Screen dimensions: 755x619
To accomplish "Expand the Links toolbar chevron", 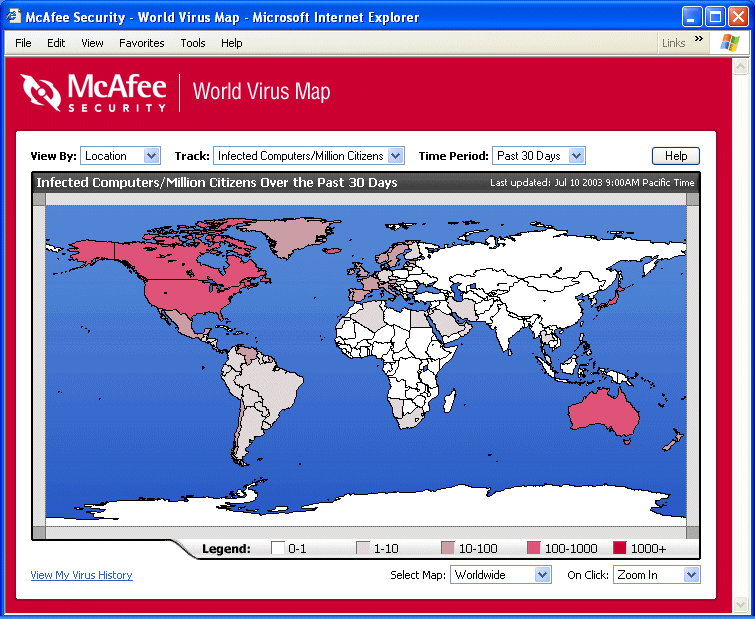I will [699, 39].
